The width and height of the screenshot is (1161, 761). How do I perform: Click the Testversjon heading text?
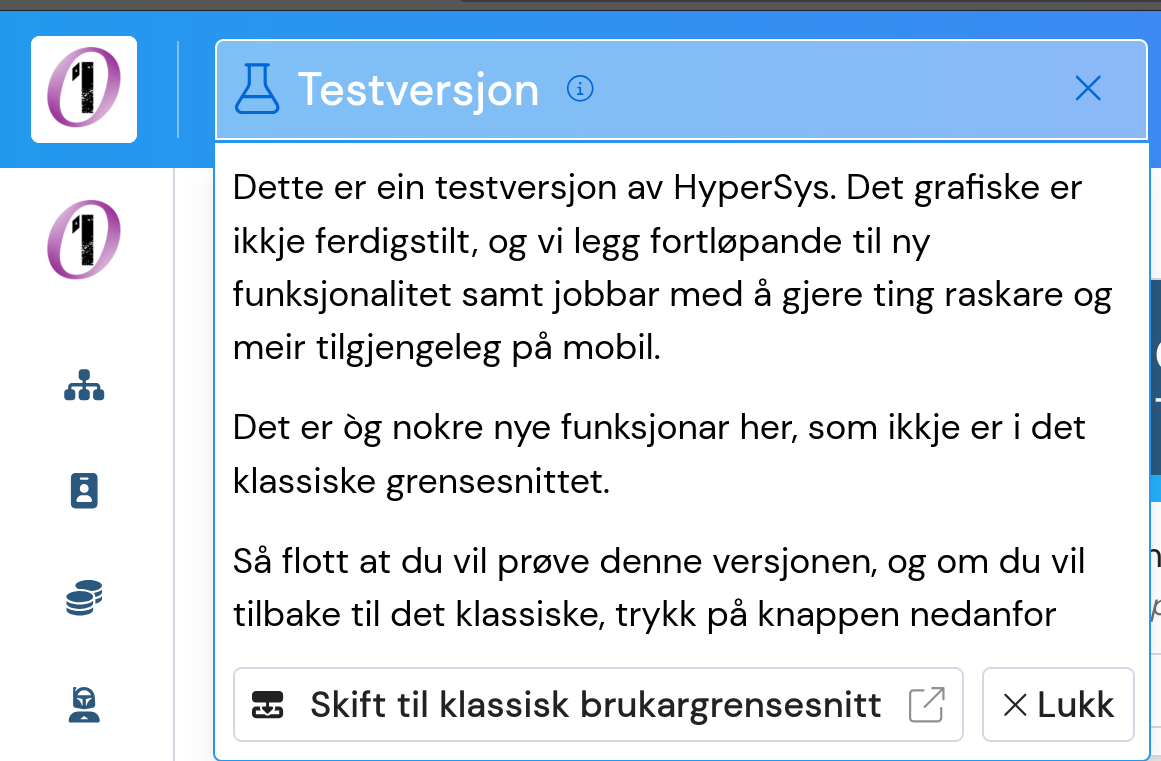[418, 90]
